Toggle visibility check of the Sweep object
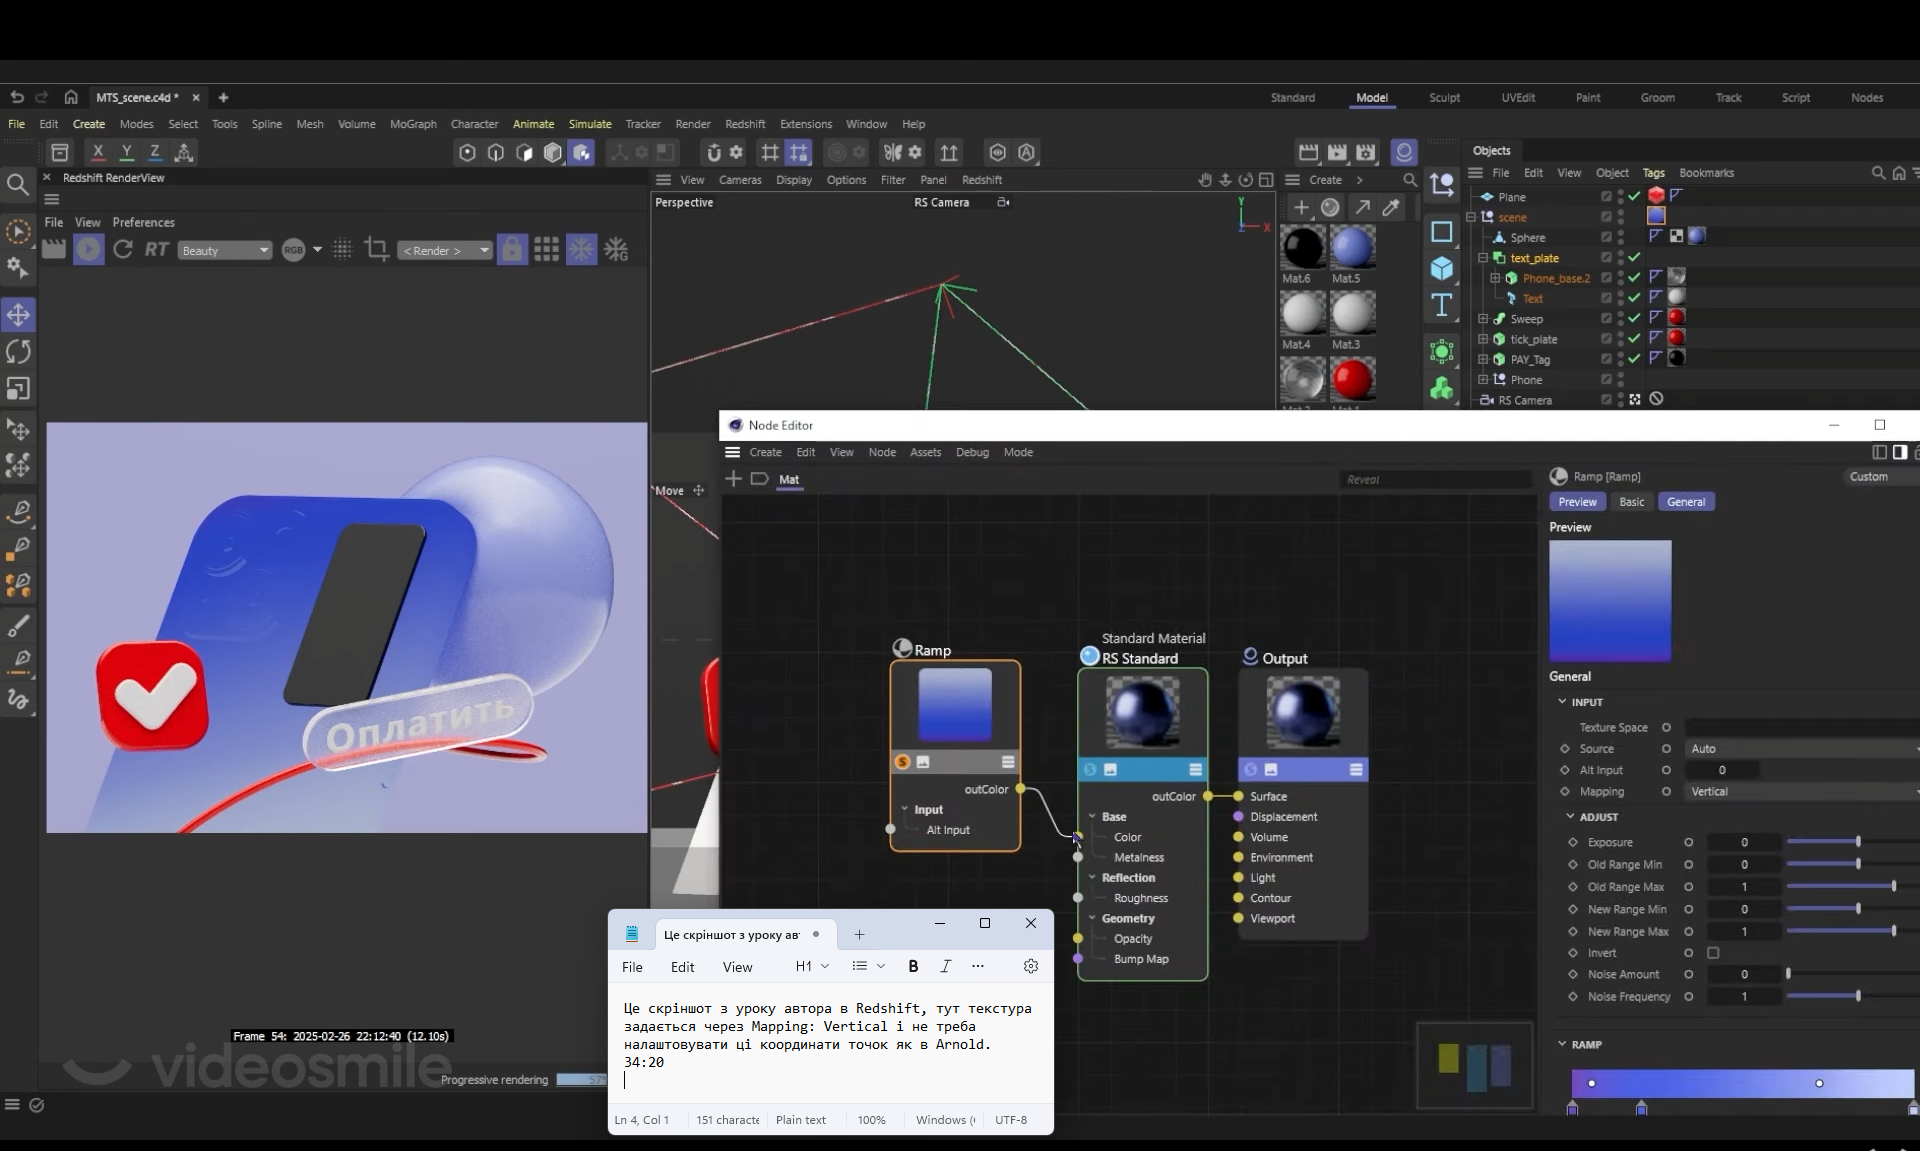The height and width of the screenshot is (1151, 1920). pyautogui.click(x=1634, y=318)
